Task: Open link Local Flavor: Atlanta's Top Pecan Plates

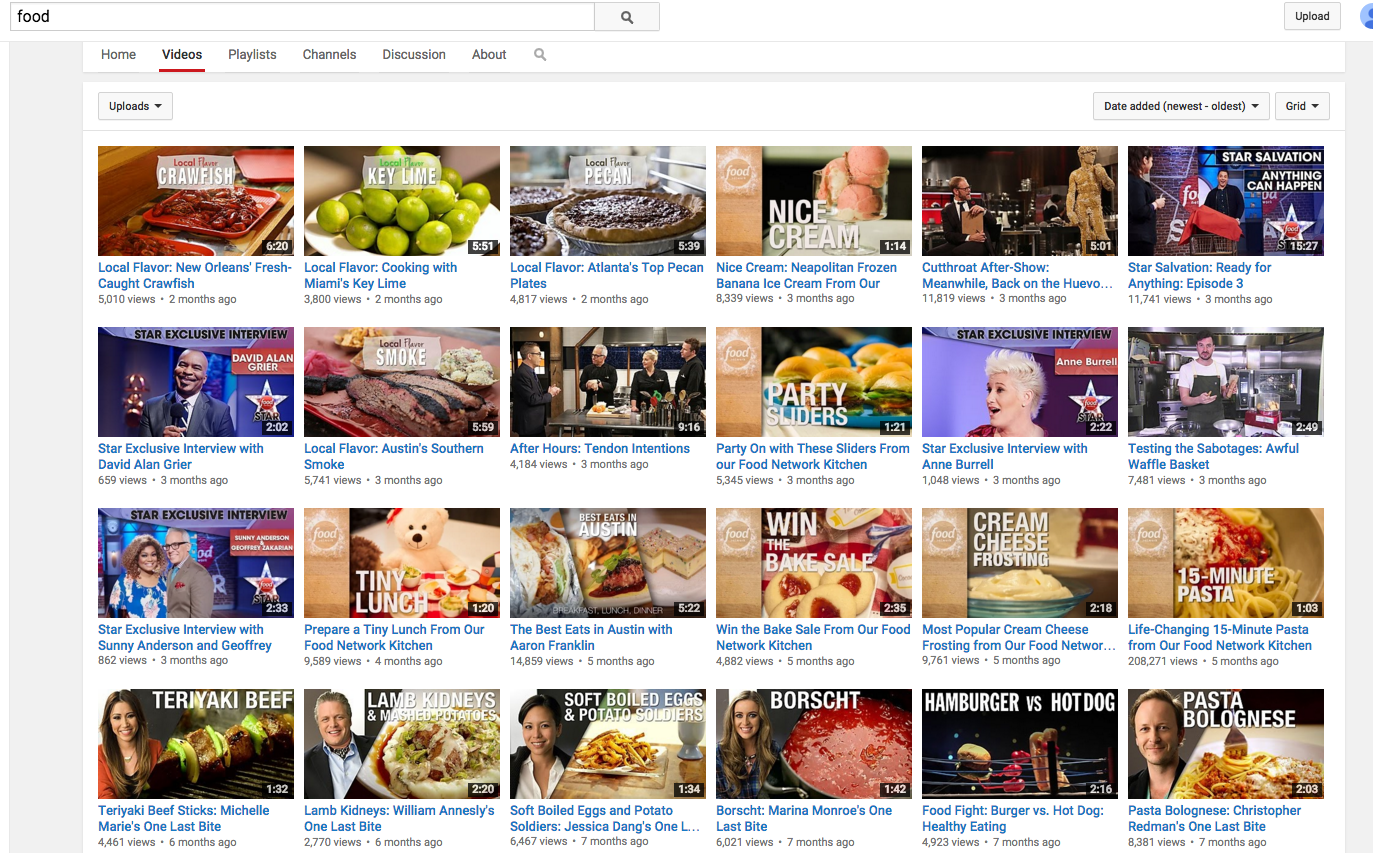Action: 607,276
